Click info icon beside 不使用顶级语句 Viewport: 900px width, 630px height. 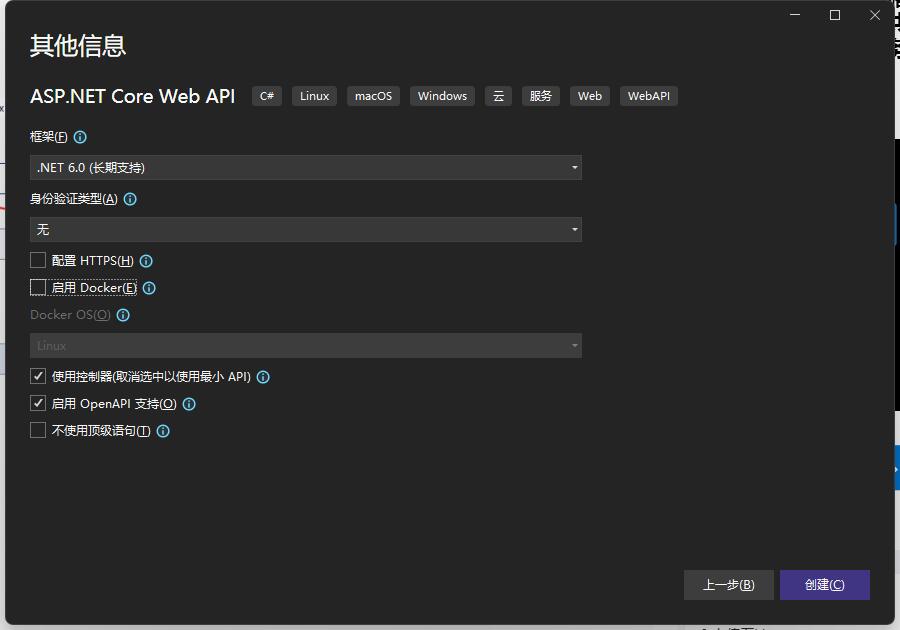(163, 431)
